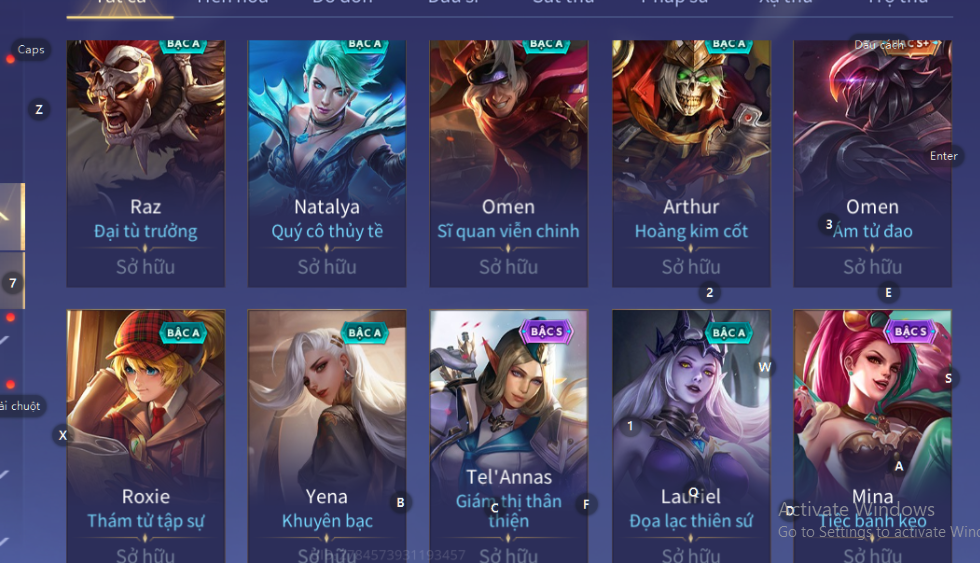Click the X key mapping bubble

62,435
